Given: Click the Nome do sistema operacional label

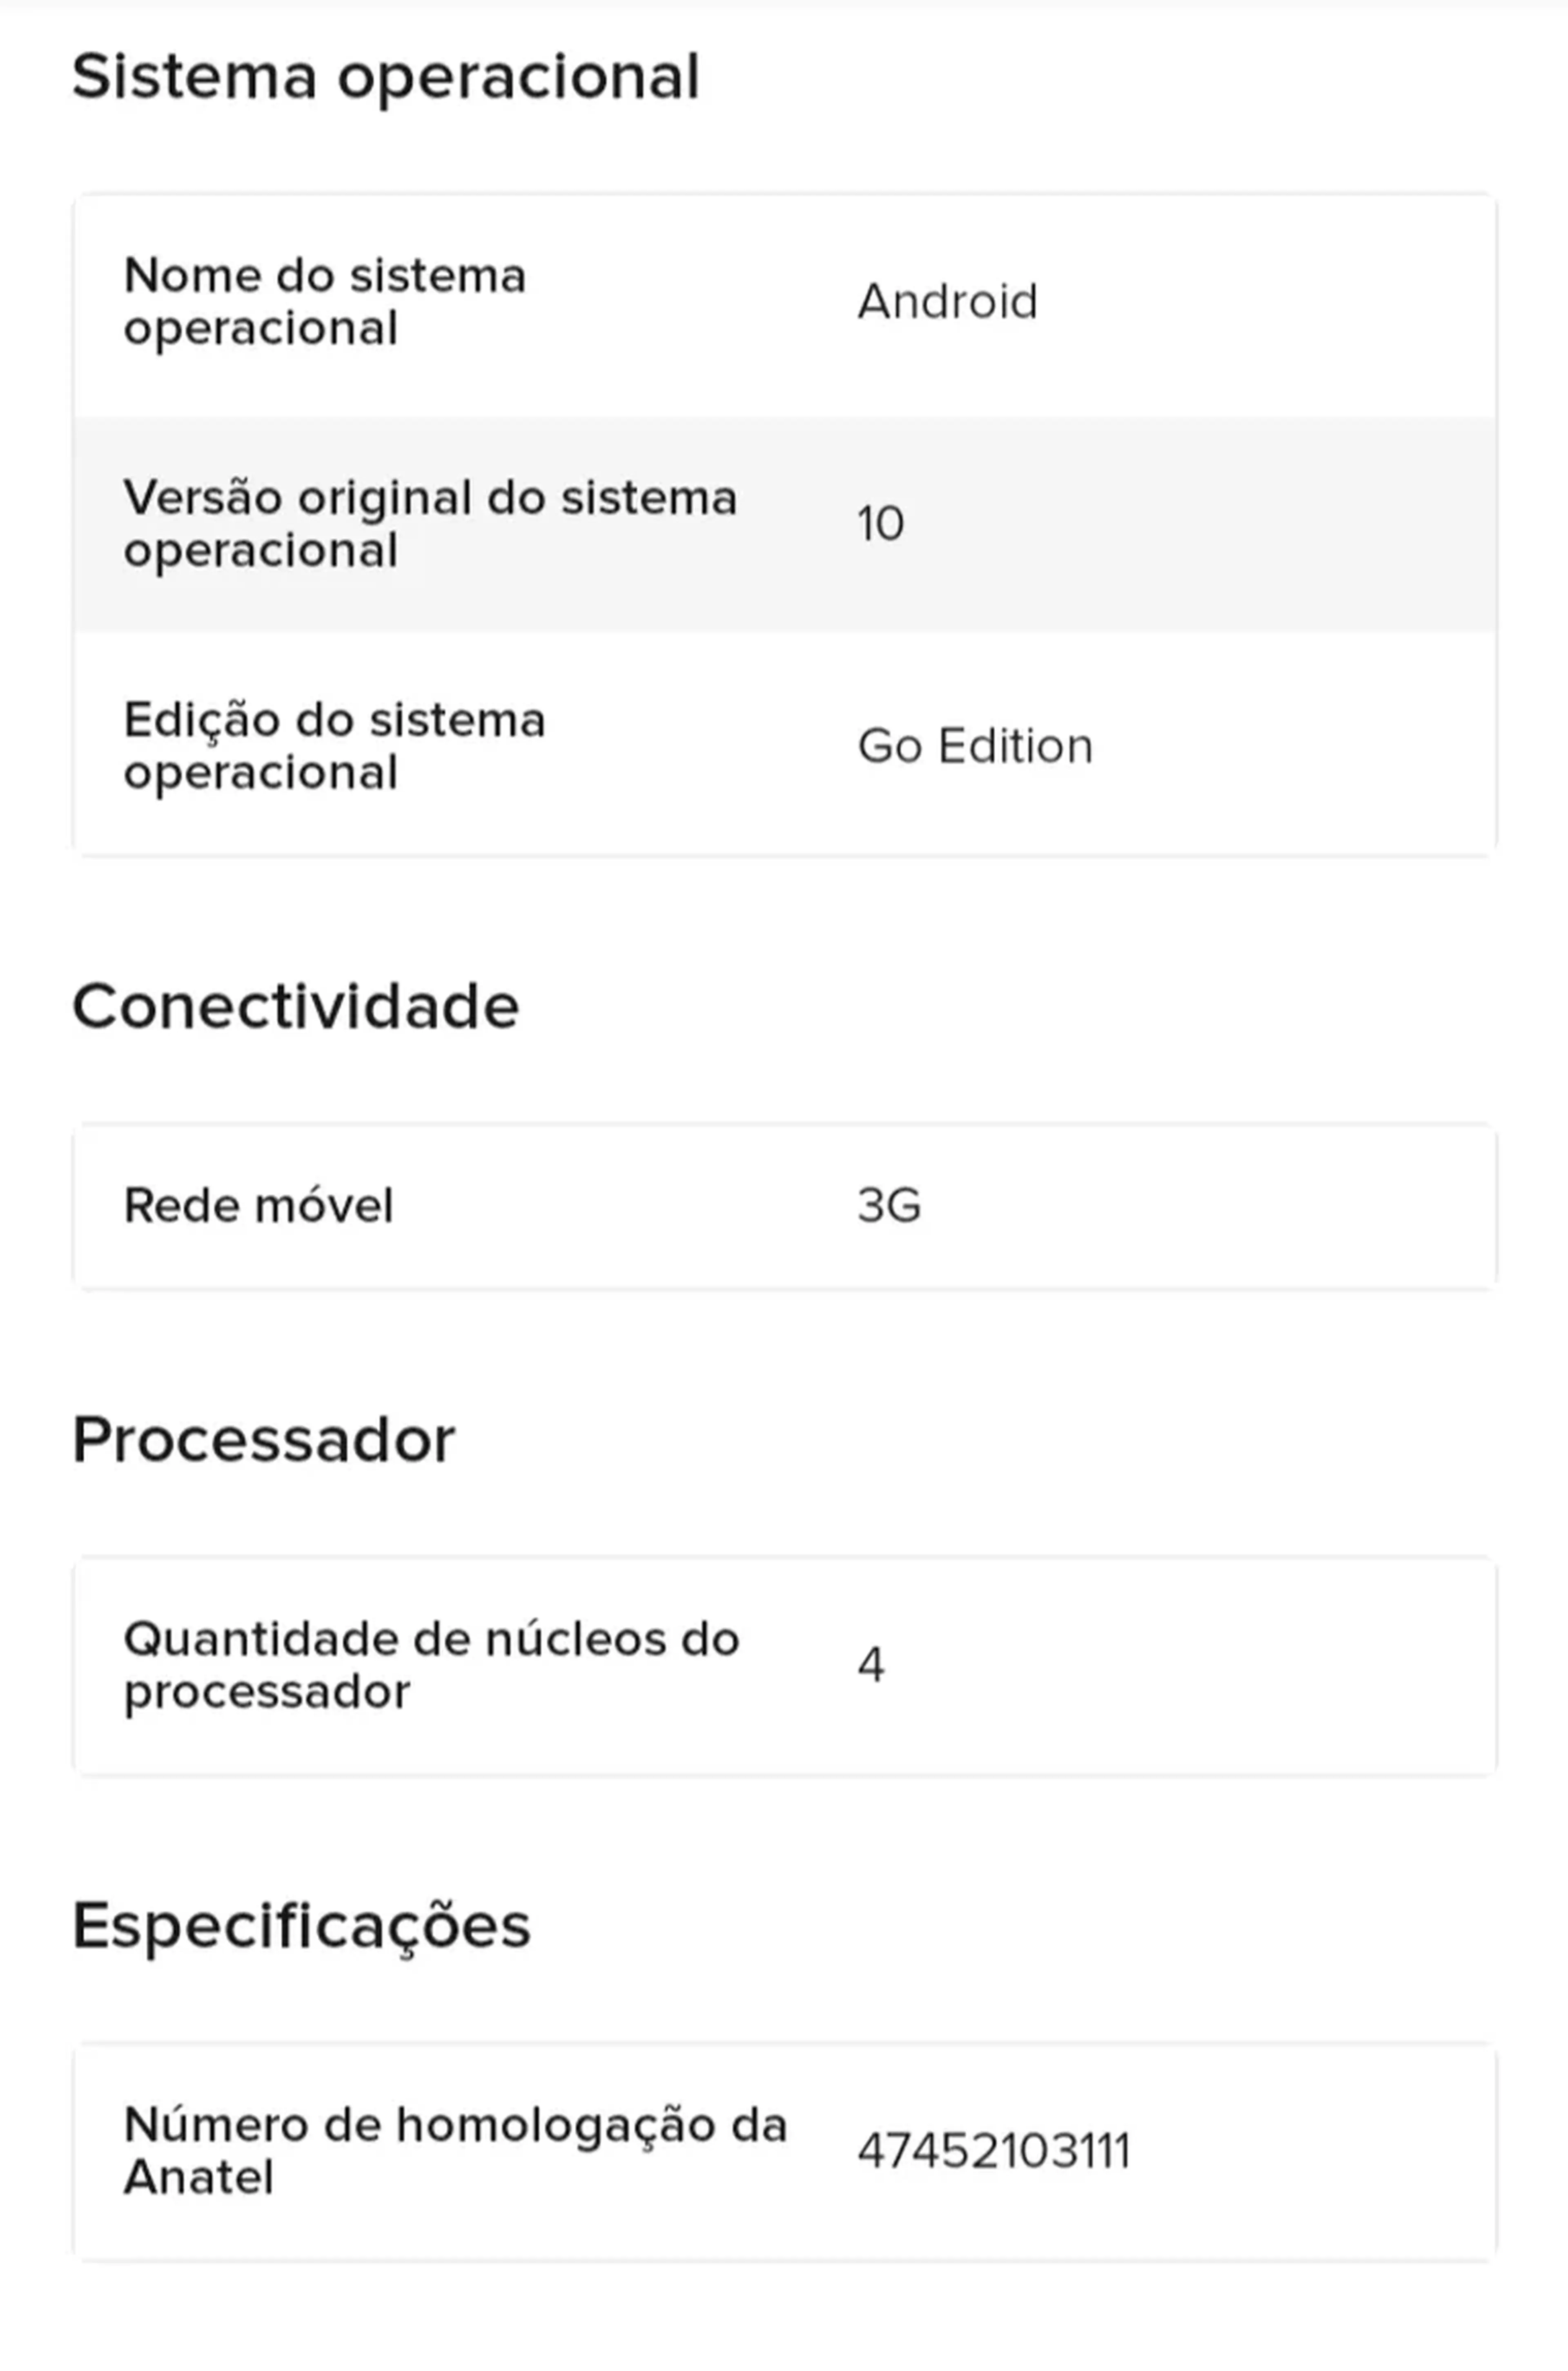Looking at the screenshot, I should point(325,301).
